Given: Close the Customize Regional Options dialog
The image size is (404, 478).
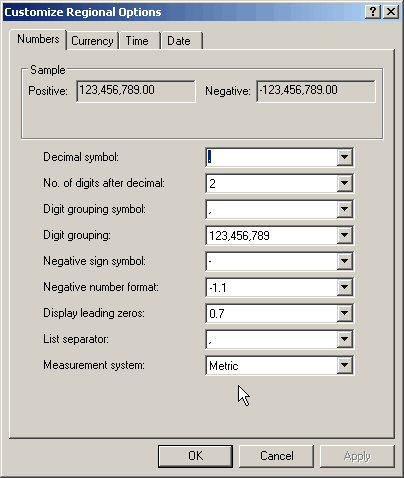Looking at the screenshot, I should (x=391, y=12).
